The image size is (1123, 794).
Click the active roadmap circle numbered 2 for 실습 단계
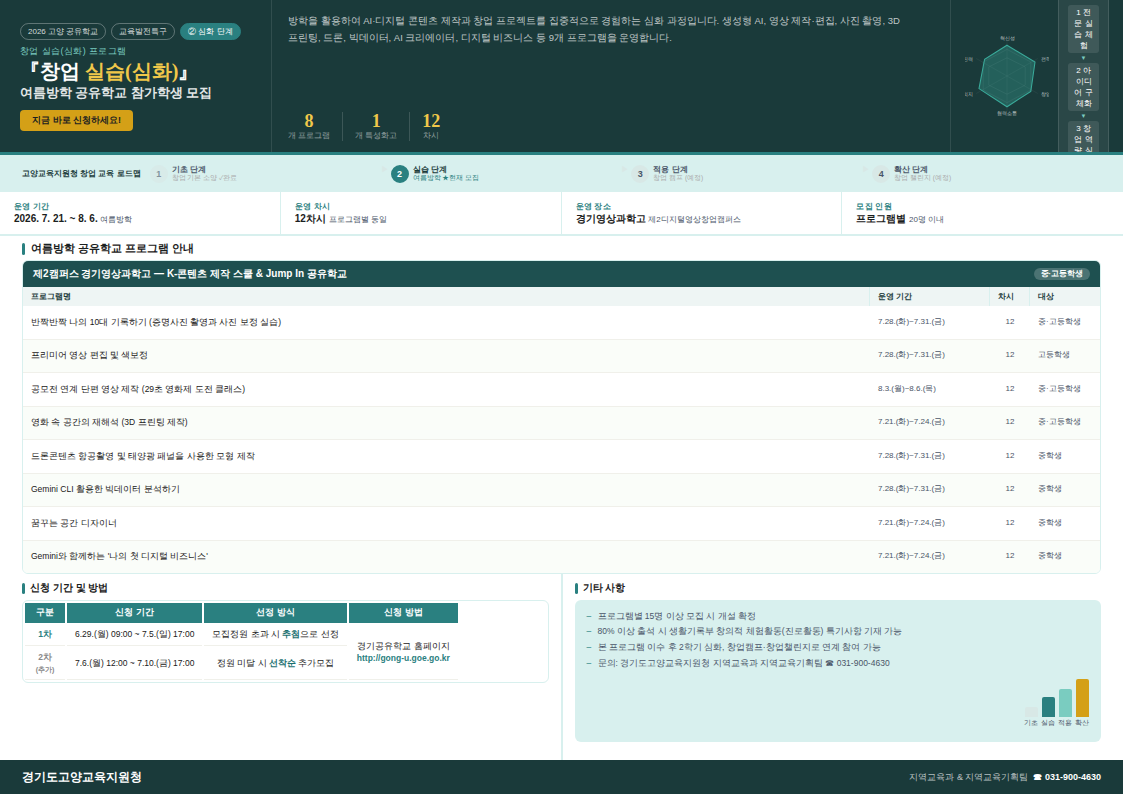tap(400, 174)
